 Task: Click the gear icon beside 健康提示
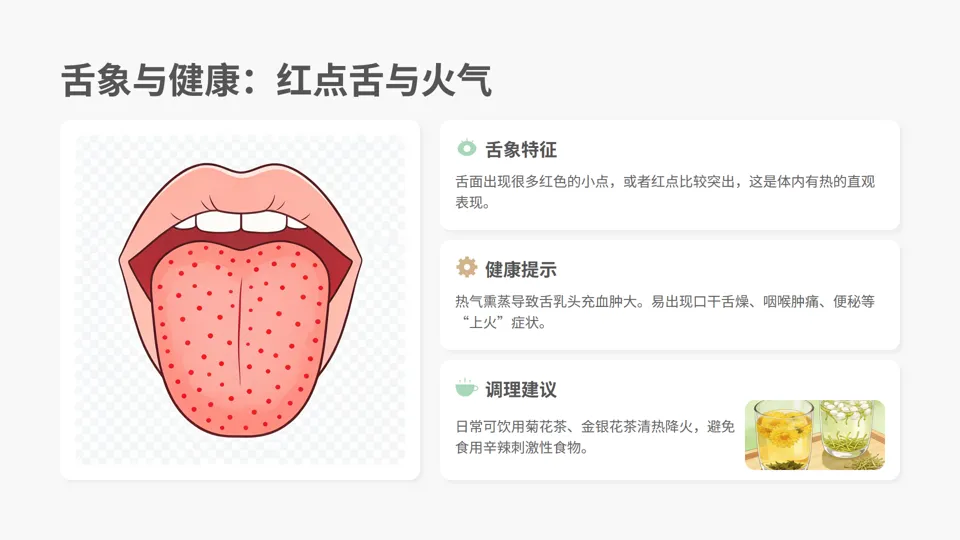467,268
